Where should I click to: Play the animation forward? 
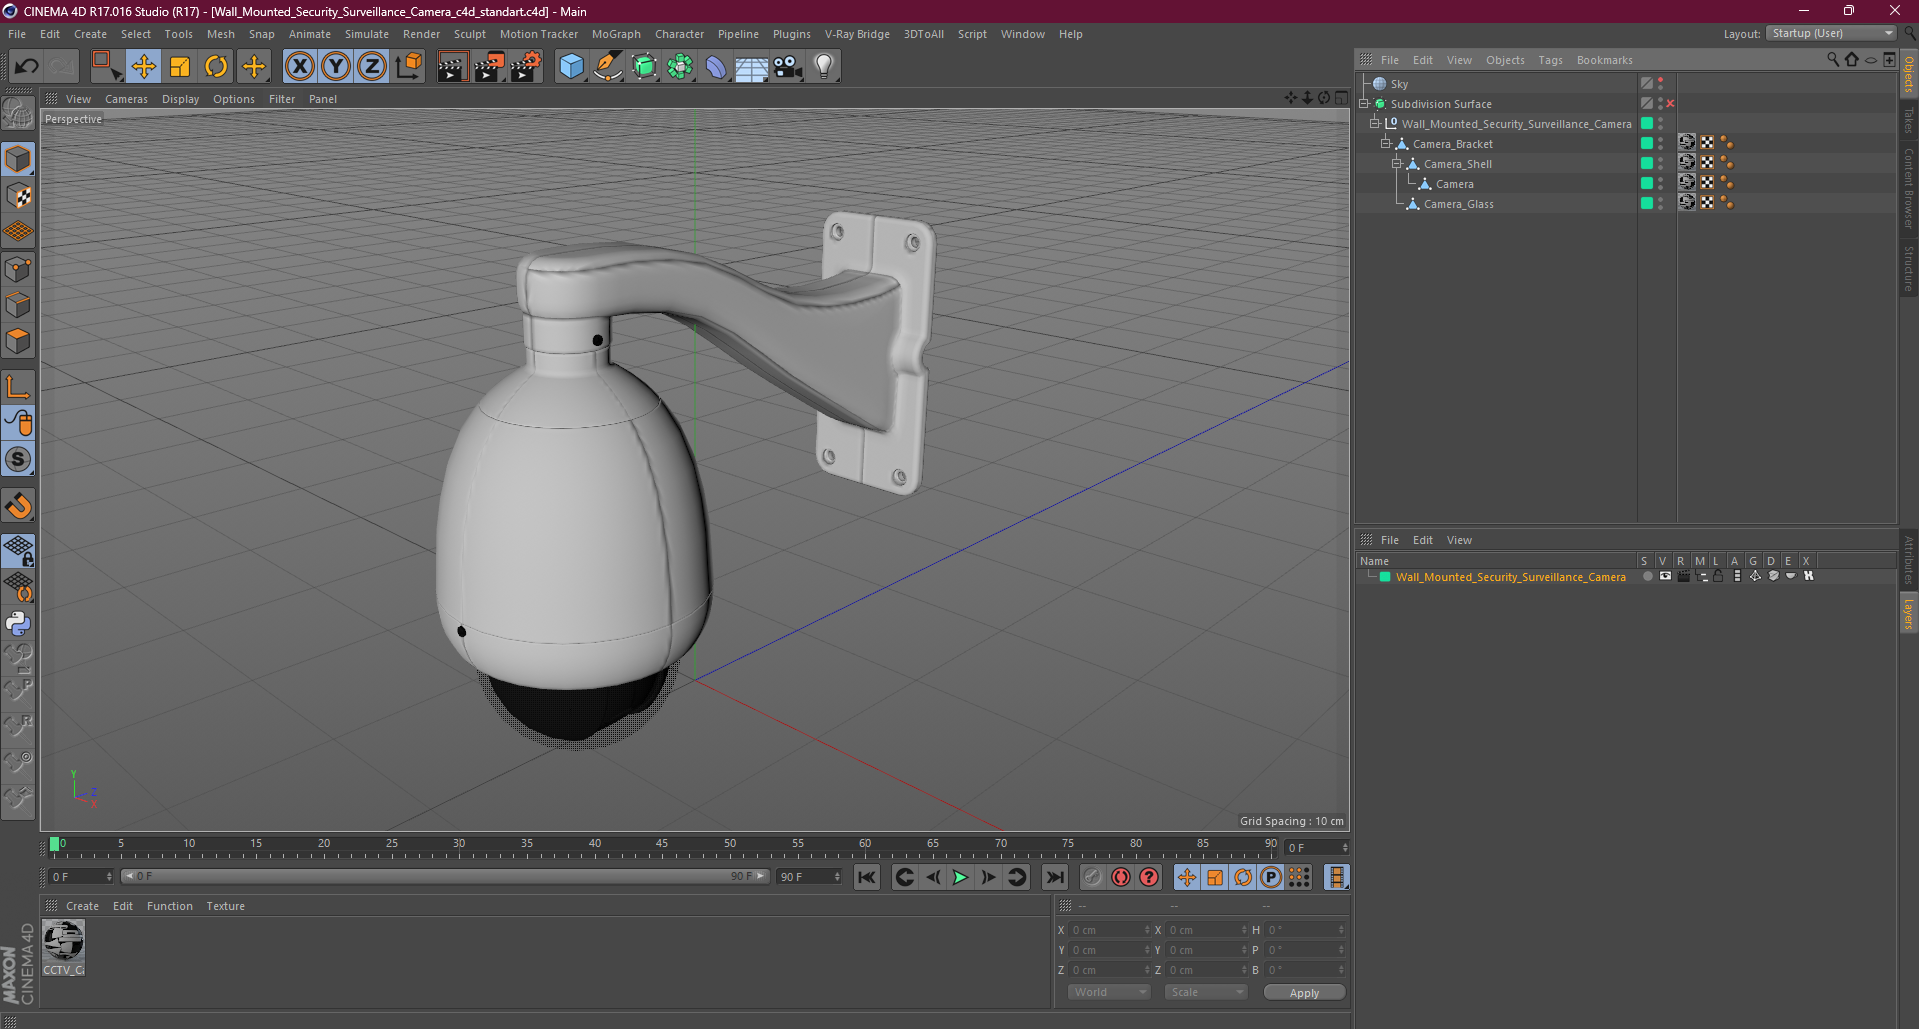pos(960,877)
